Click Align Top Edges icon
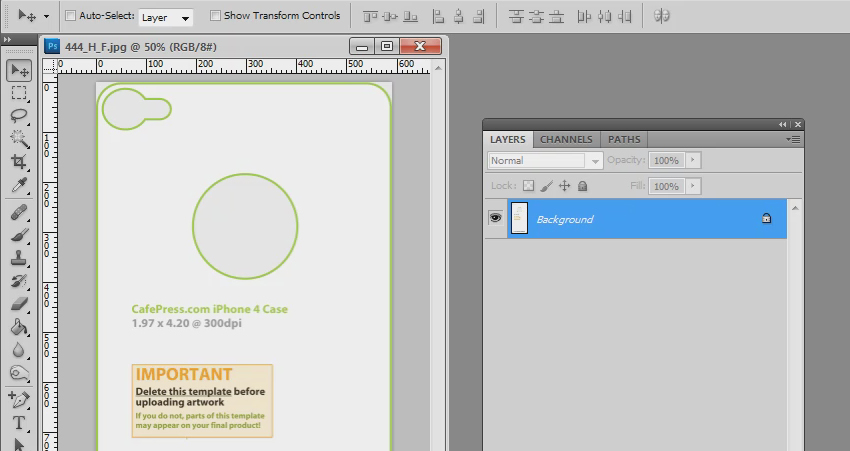 (370, 16)
